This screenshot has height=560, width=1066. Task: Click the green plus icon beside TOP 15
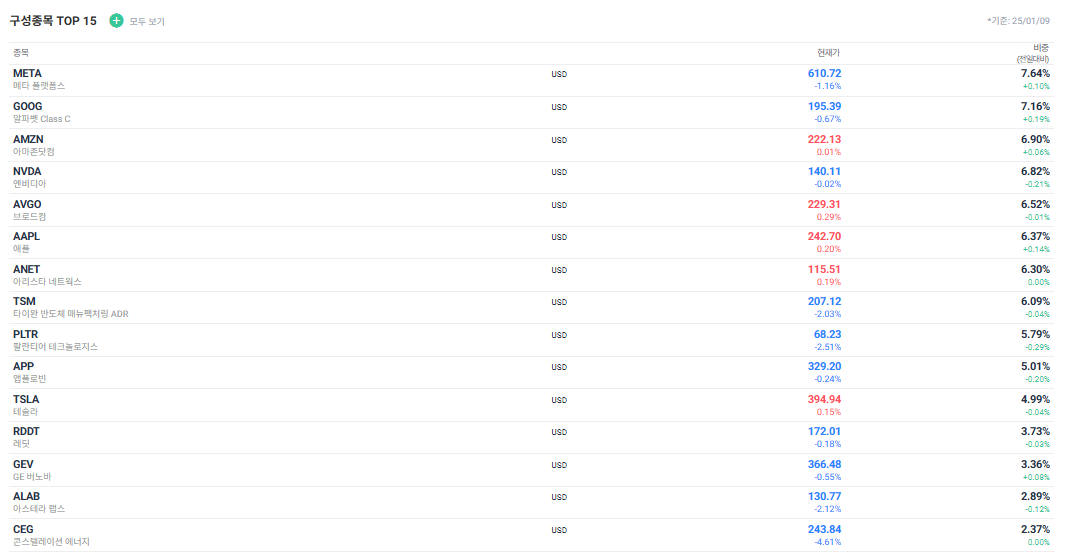[116, 21]
